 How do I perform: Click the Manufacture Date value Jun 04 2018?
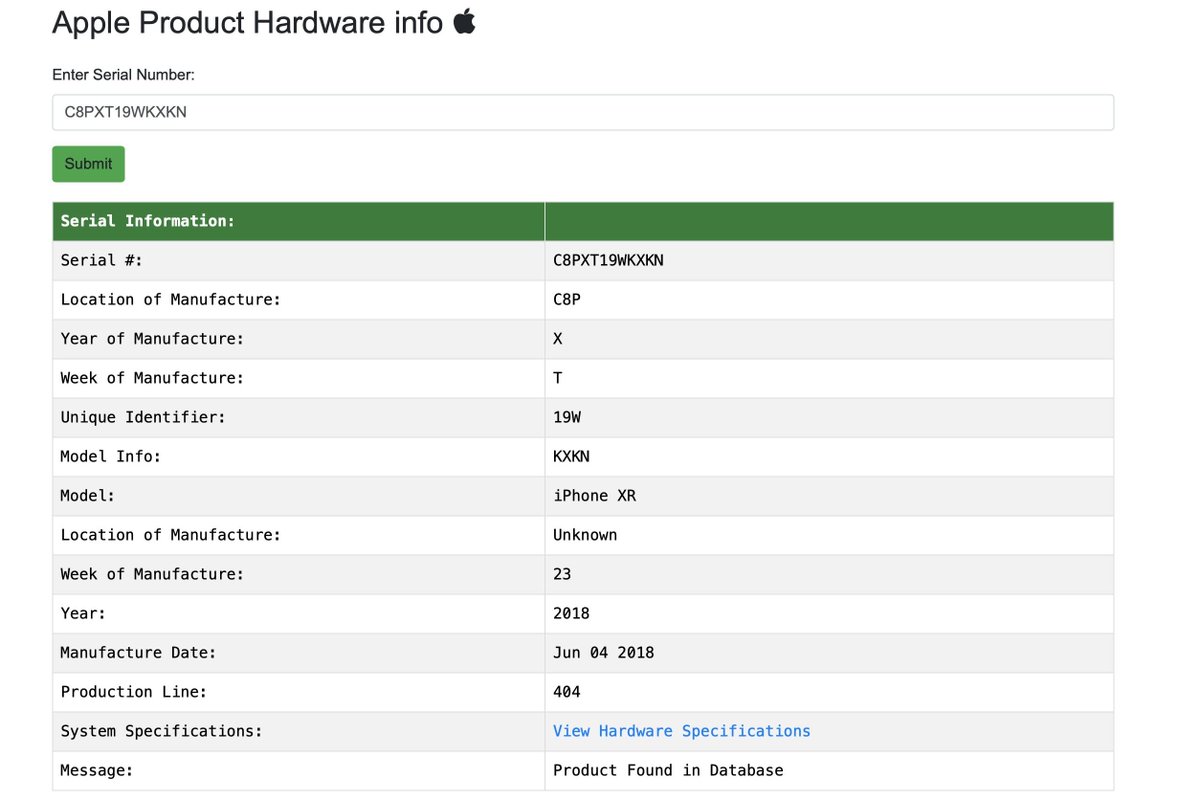602,652
